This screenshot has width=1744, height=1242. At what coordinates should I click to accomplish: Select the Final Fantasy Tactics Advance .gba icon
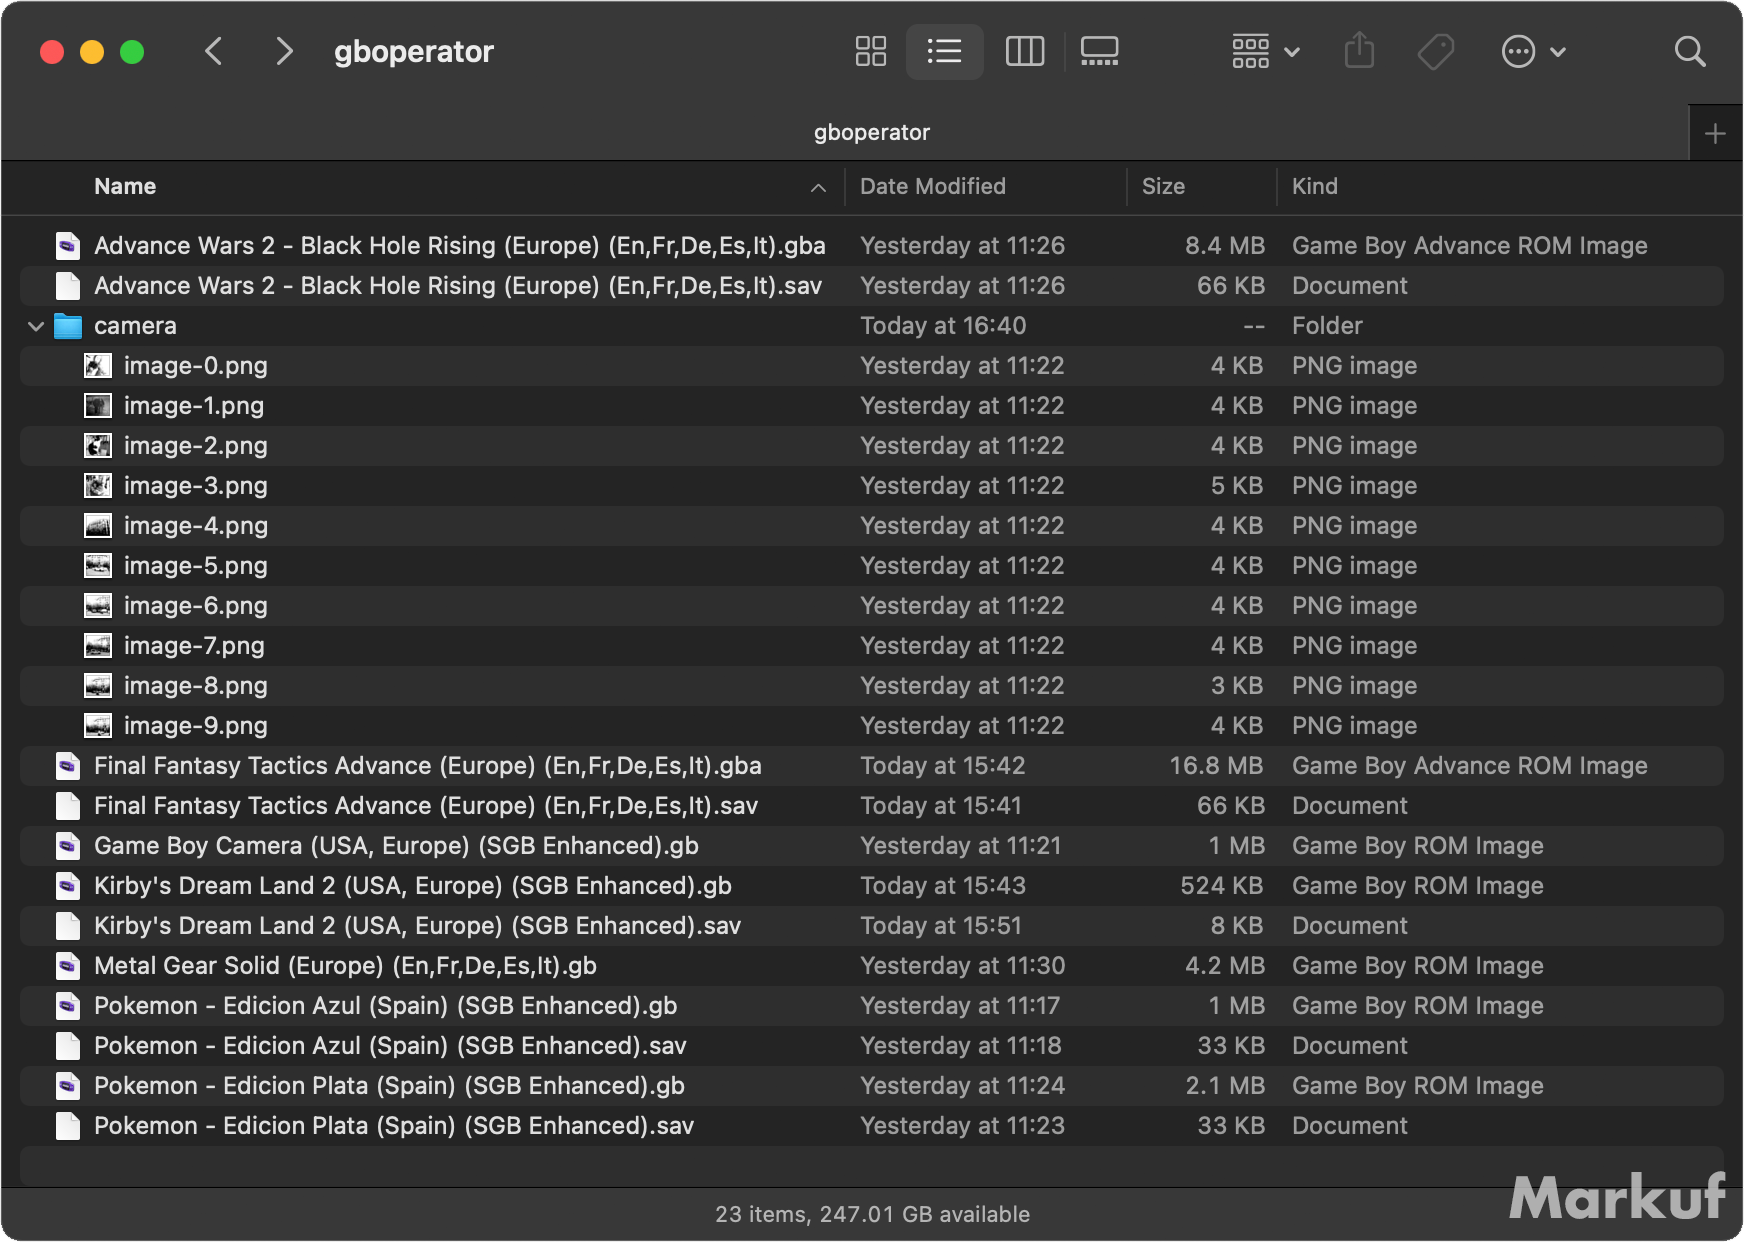coord(68,766)
